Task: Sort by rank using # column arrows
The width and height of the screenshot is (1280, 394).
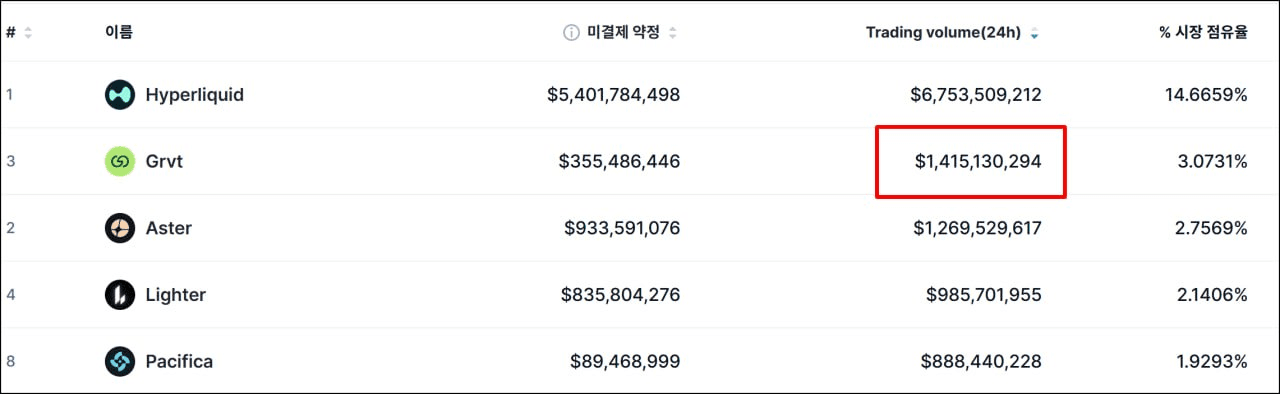Action: click(x=28, y=33)
